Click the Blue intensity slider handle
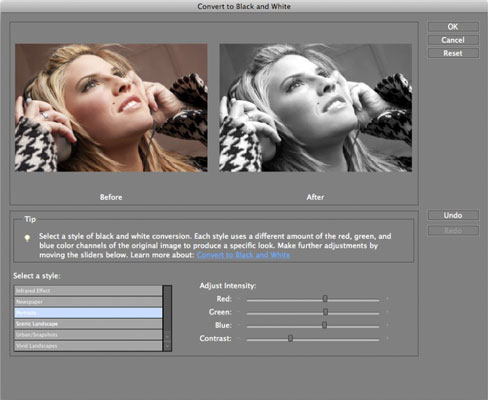This screenshot has width=488, height=400. pyautogui.click(x=325, y=325)
